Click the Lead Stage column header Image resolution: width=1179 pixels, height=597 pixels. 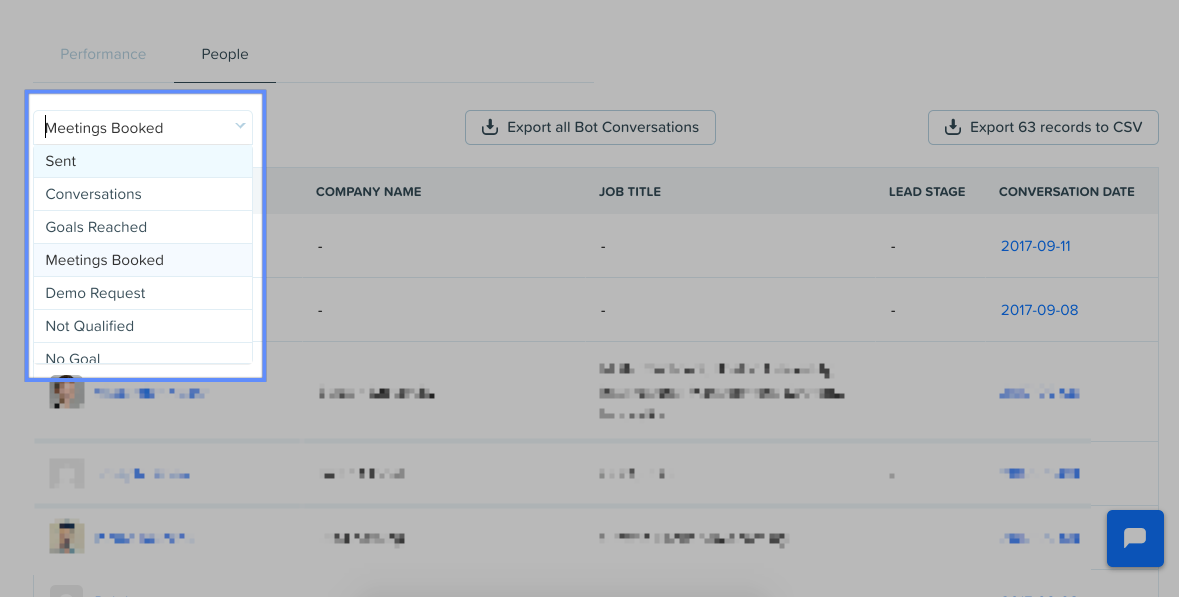(x=926, y=192)
